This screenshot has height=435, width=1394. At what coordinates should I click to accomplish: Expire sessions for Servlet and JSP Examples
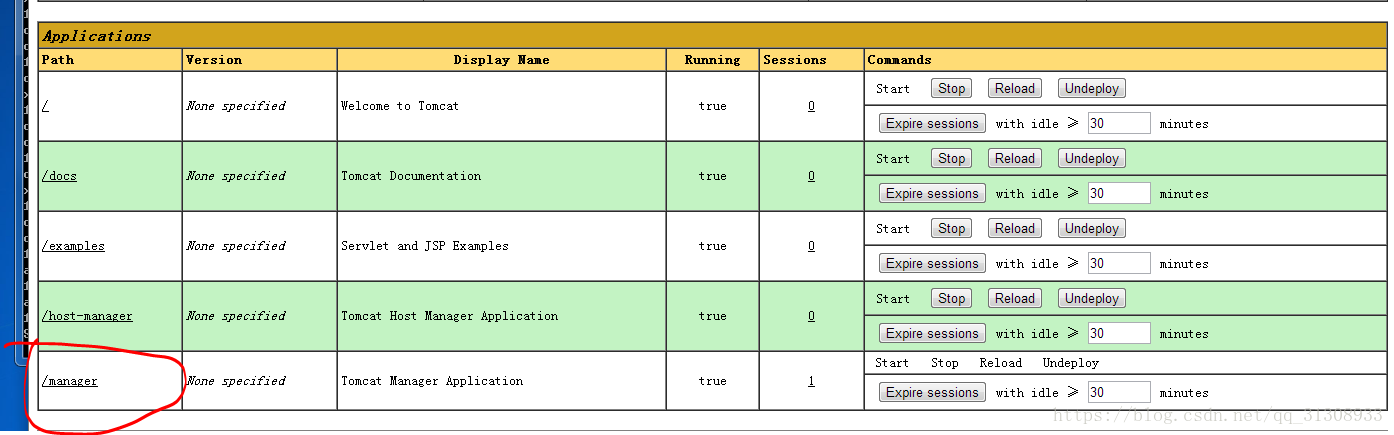coord(932,264)
